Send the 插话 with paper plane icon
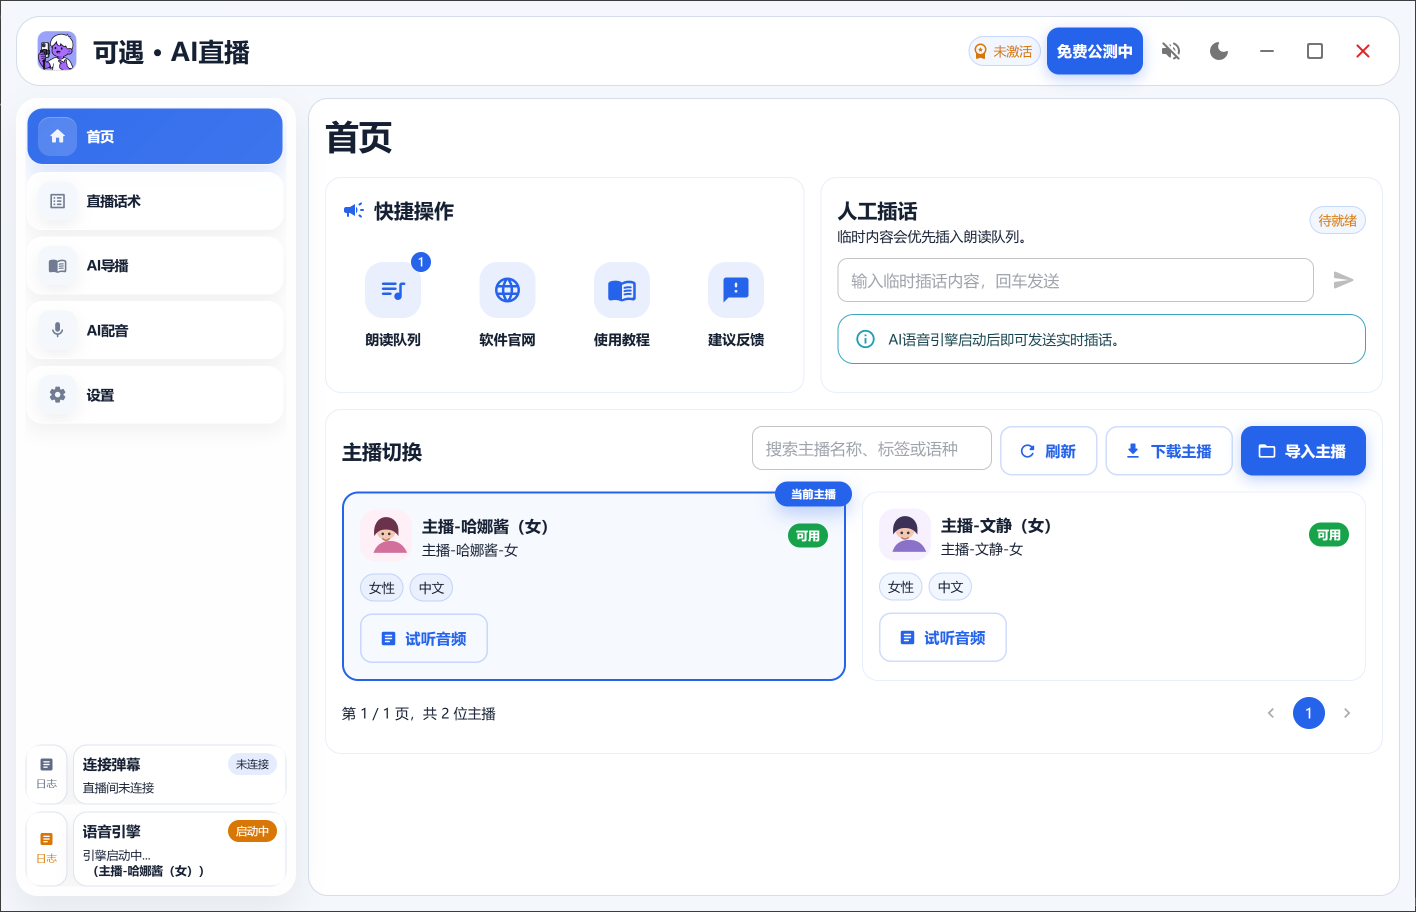This screenshot has width=1416, height=912. click(1343, 280)
